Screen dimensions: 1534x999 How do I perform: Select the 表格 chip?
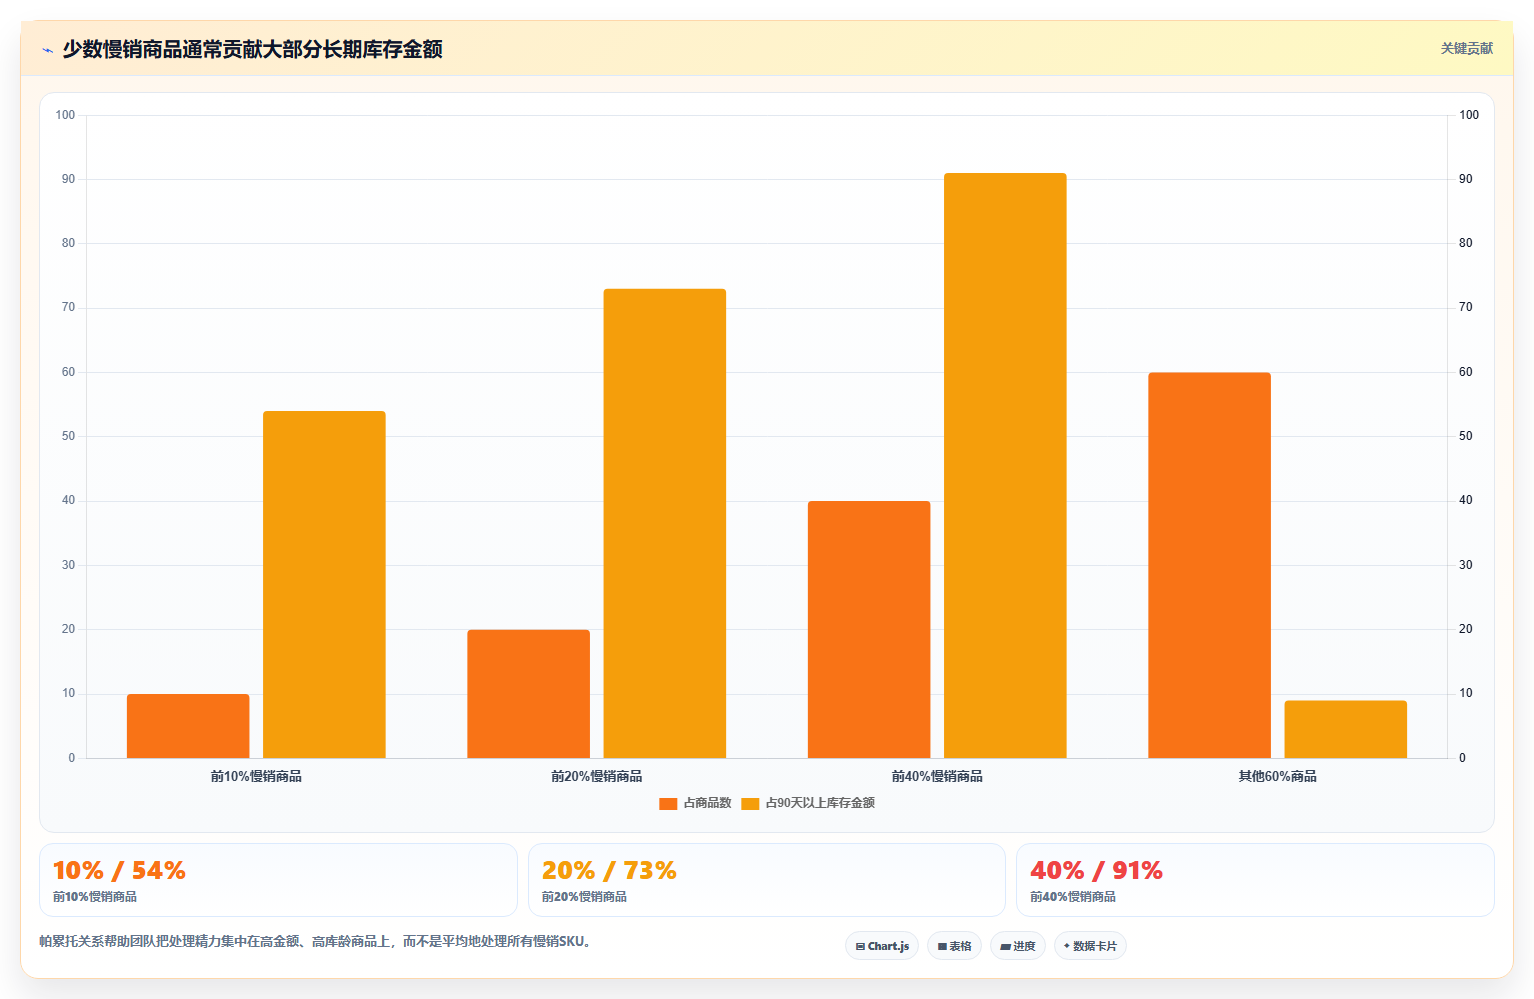[954, 946]
